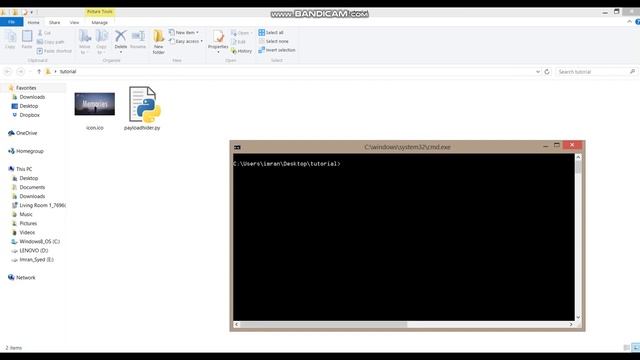Switch to the Manage ribbon tab
Viewport: 640px width, 360px height.
click(100, 22)
